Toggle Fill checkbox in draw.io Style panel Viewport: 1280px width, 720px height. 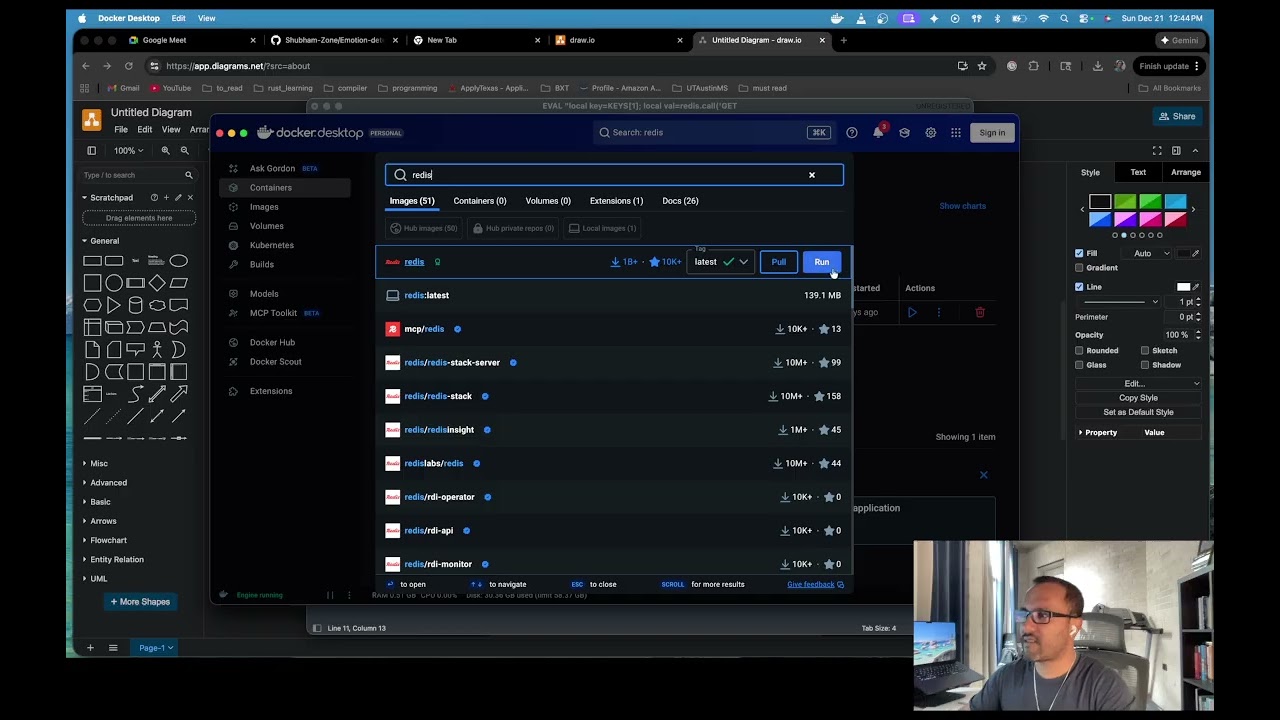(1079, 253)
